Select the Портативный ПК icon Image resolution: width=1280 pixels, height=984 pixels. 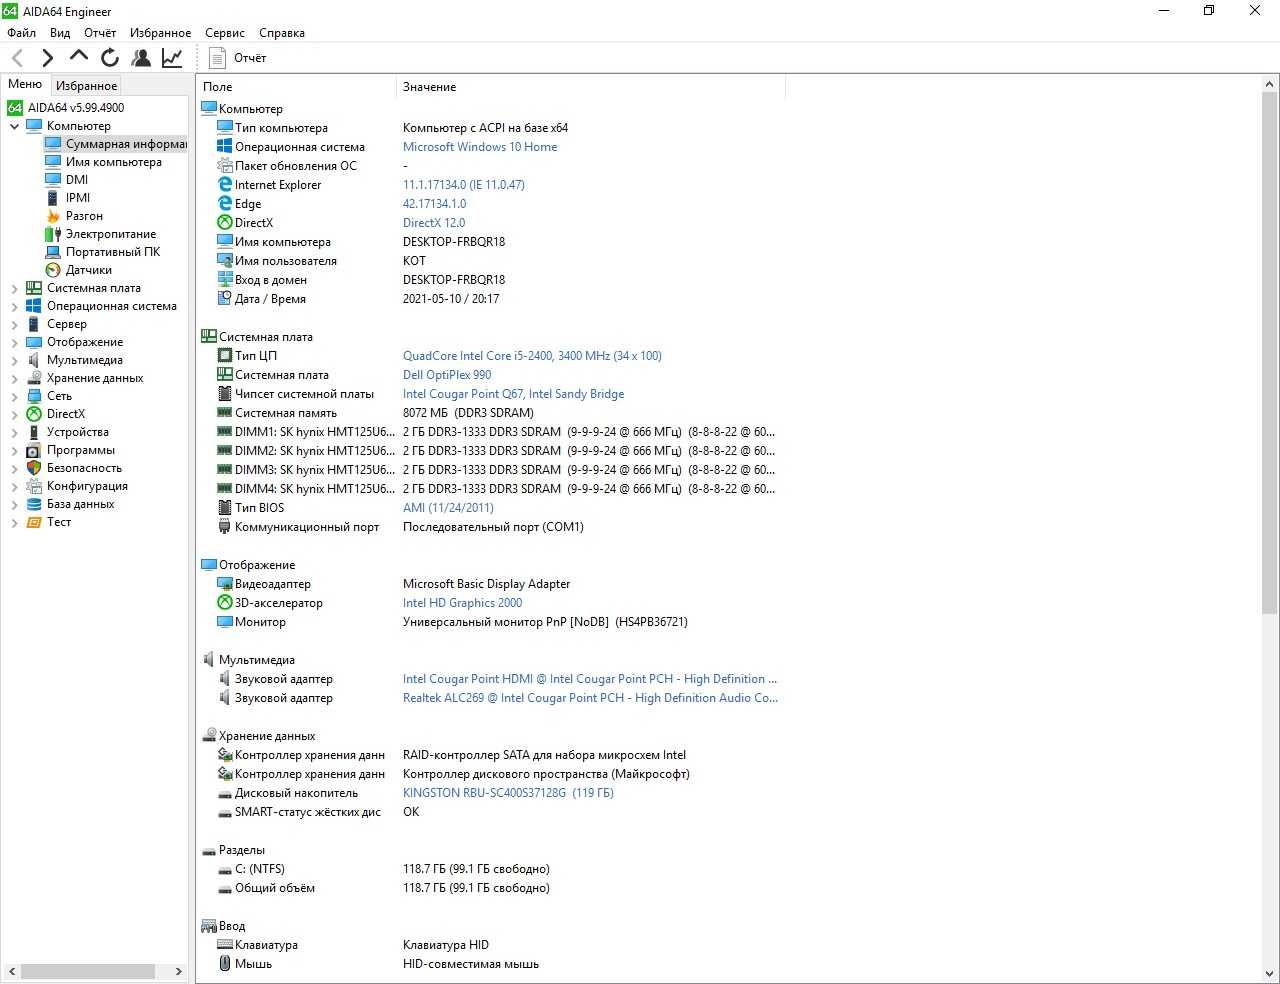(x=53, y=252)
